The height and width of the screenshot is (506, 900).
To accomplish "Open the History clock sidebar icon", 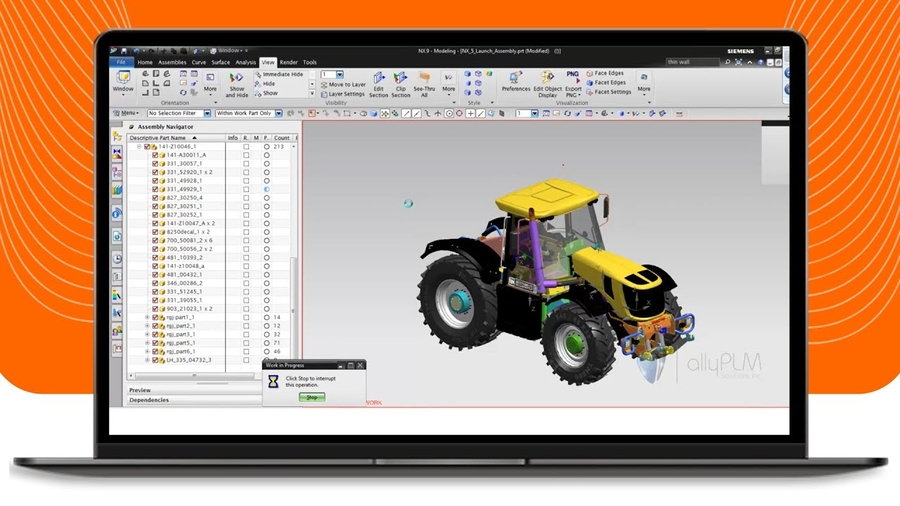I will (x=117, y=259).
